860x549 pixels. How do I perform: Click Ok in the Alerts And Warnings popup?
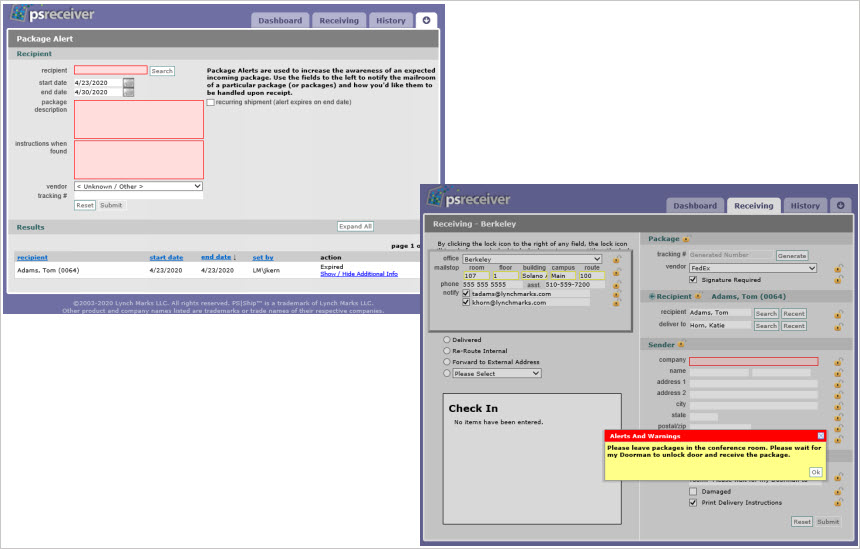(816, 472)
